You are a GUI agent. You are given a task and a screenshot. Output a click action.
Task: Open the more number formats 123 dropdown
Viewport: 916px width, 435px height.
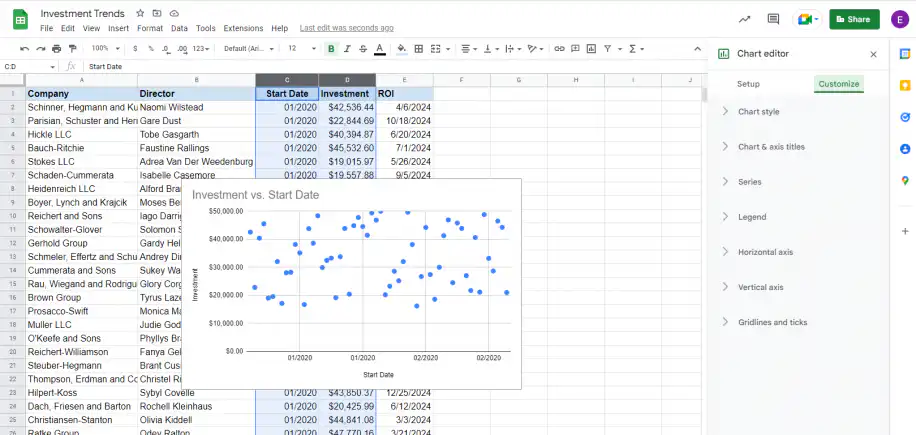(x=200, y=49)
